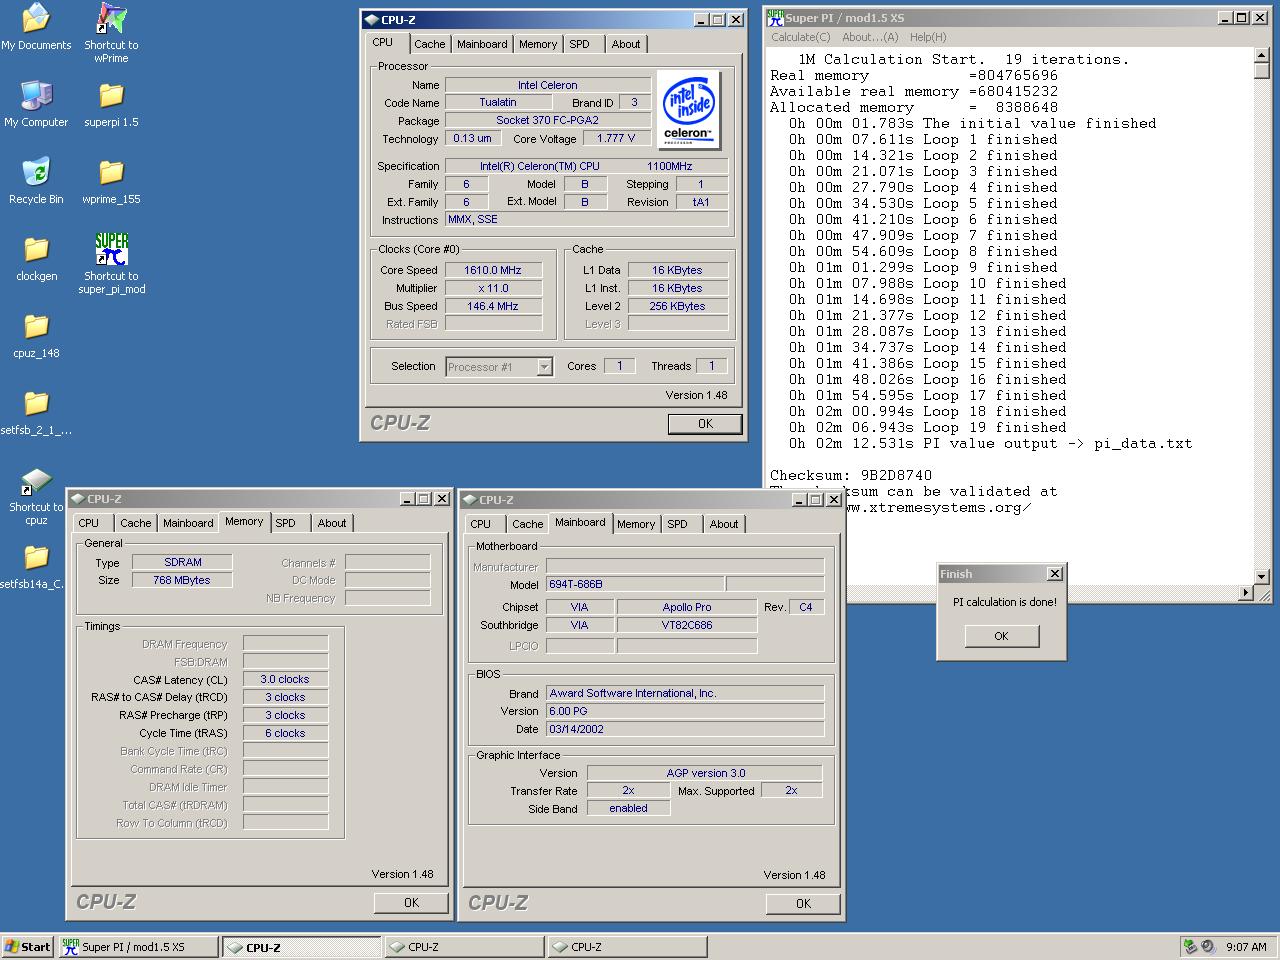Click the Bus Speed 146.4 MHz field
1280x960 pixels.
pos(493,306)
